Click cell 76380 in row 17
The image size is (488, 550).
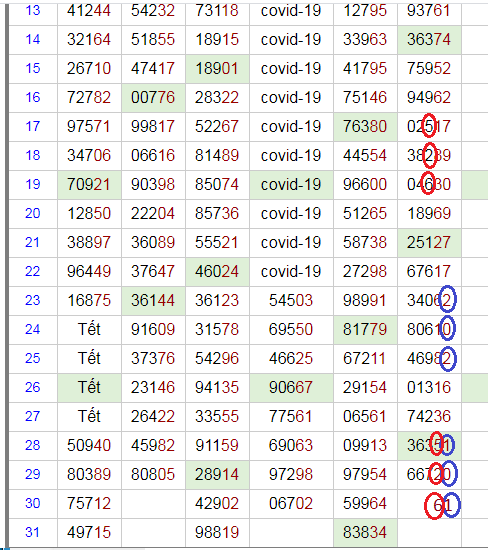[365, 127]
